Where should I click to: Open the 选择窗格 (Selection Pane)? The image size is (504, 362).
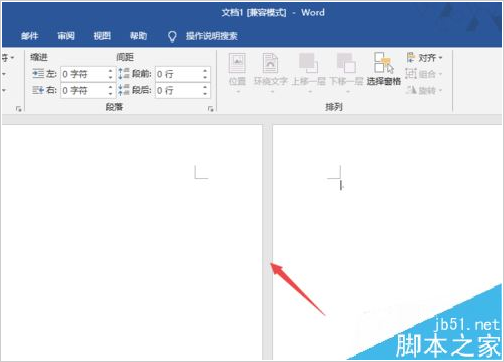pyautogui.click(x=384, y=69)
